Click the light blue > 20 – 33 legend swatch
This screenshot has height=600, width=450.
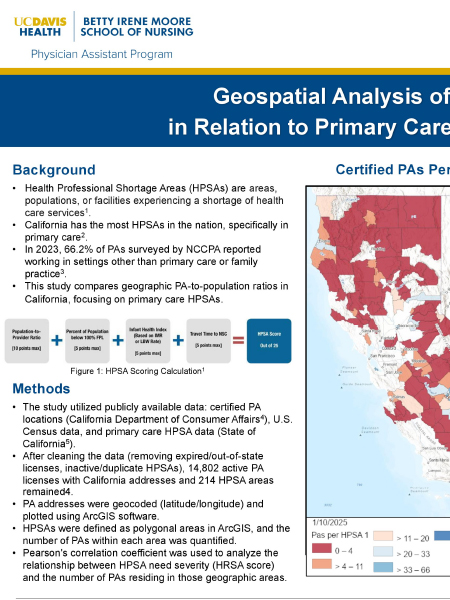(x=383, y=551)
